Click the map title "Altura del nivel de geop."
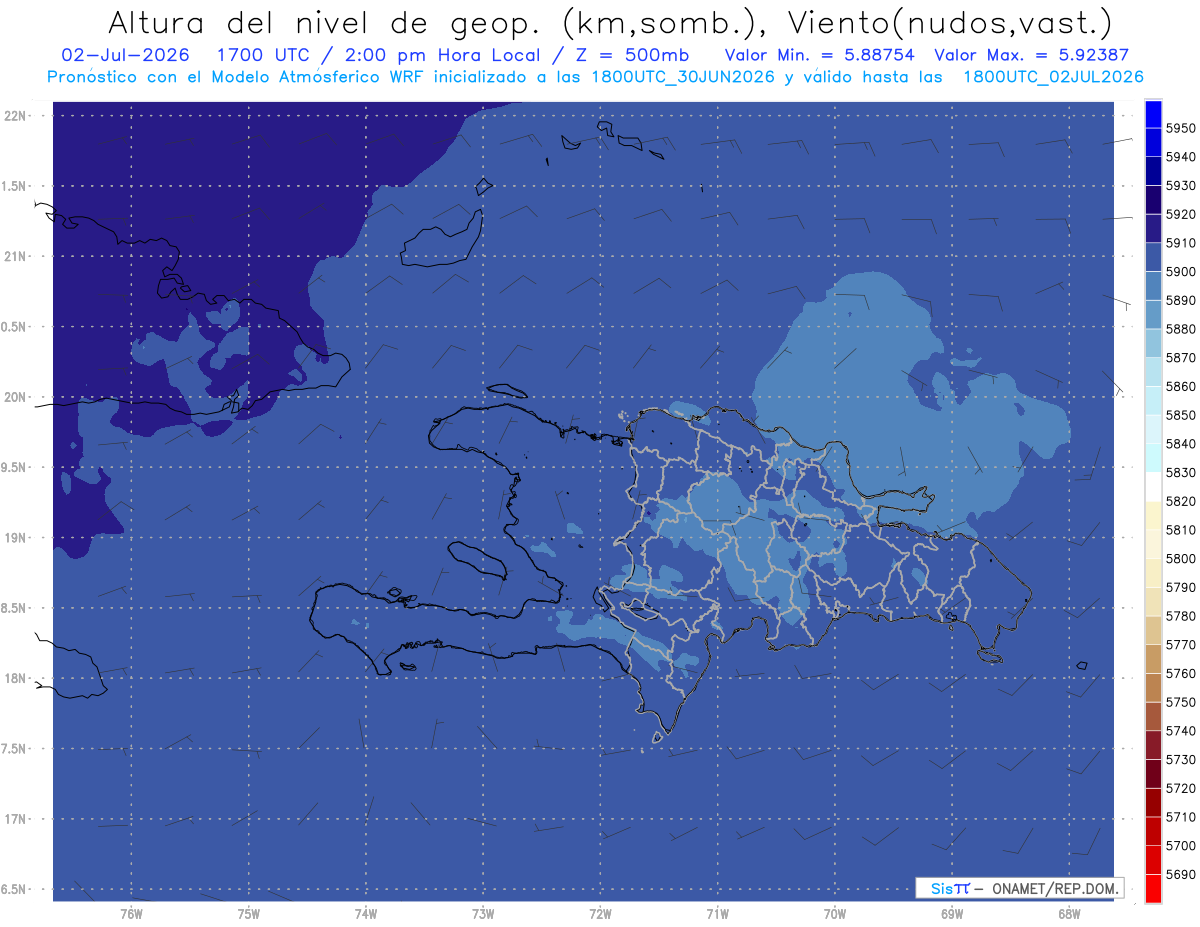1200x927 pixels. (327, 23)
